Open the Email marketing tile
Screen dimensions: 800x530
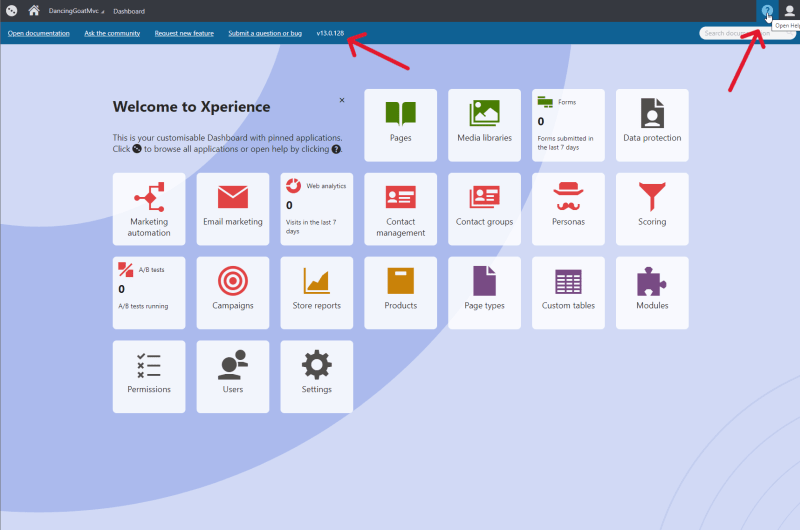233,209
